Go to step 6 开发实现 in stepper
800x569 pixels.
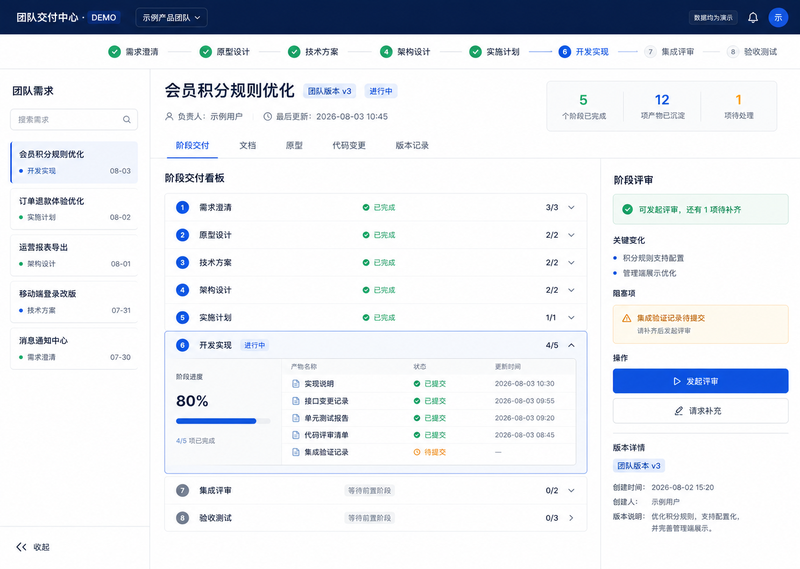tap(584, 52)
